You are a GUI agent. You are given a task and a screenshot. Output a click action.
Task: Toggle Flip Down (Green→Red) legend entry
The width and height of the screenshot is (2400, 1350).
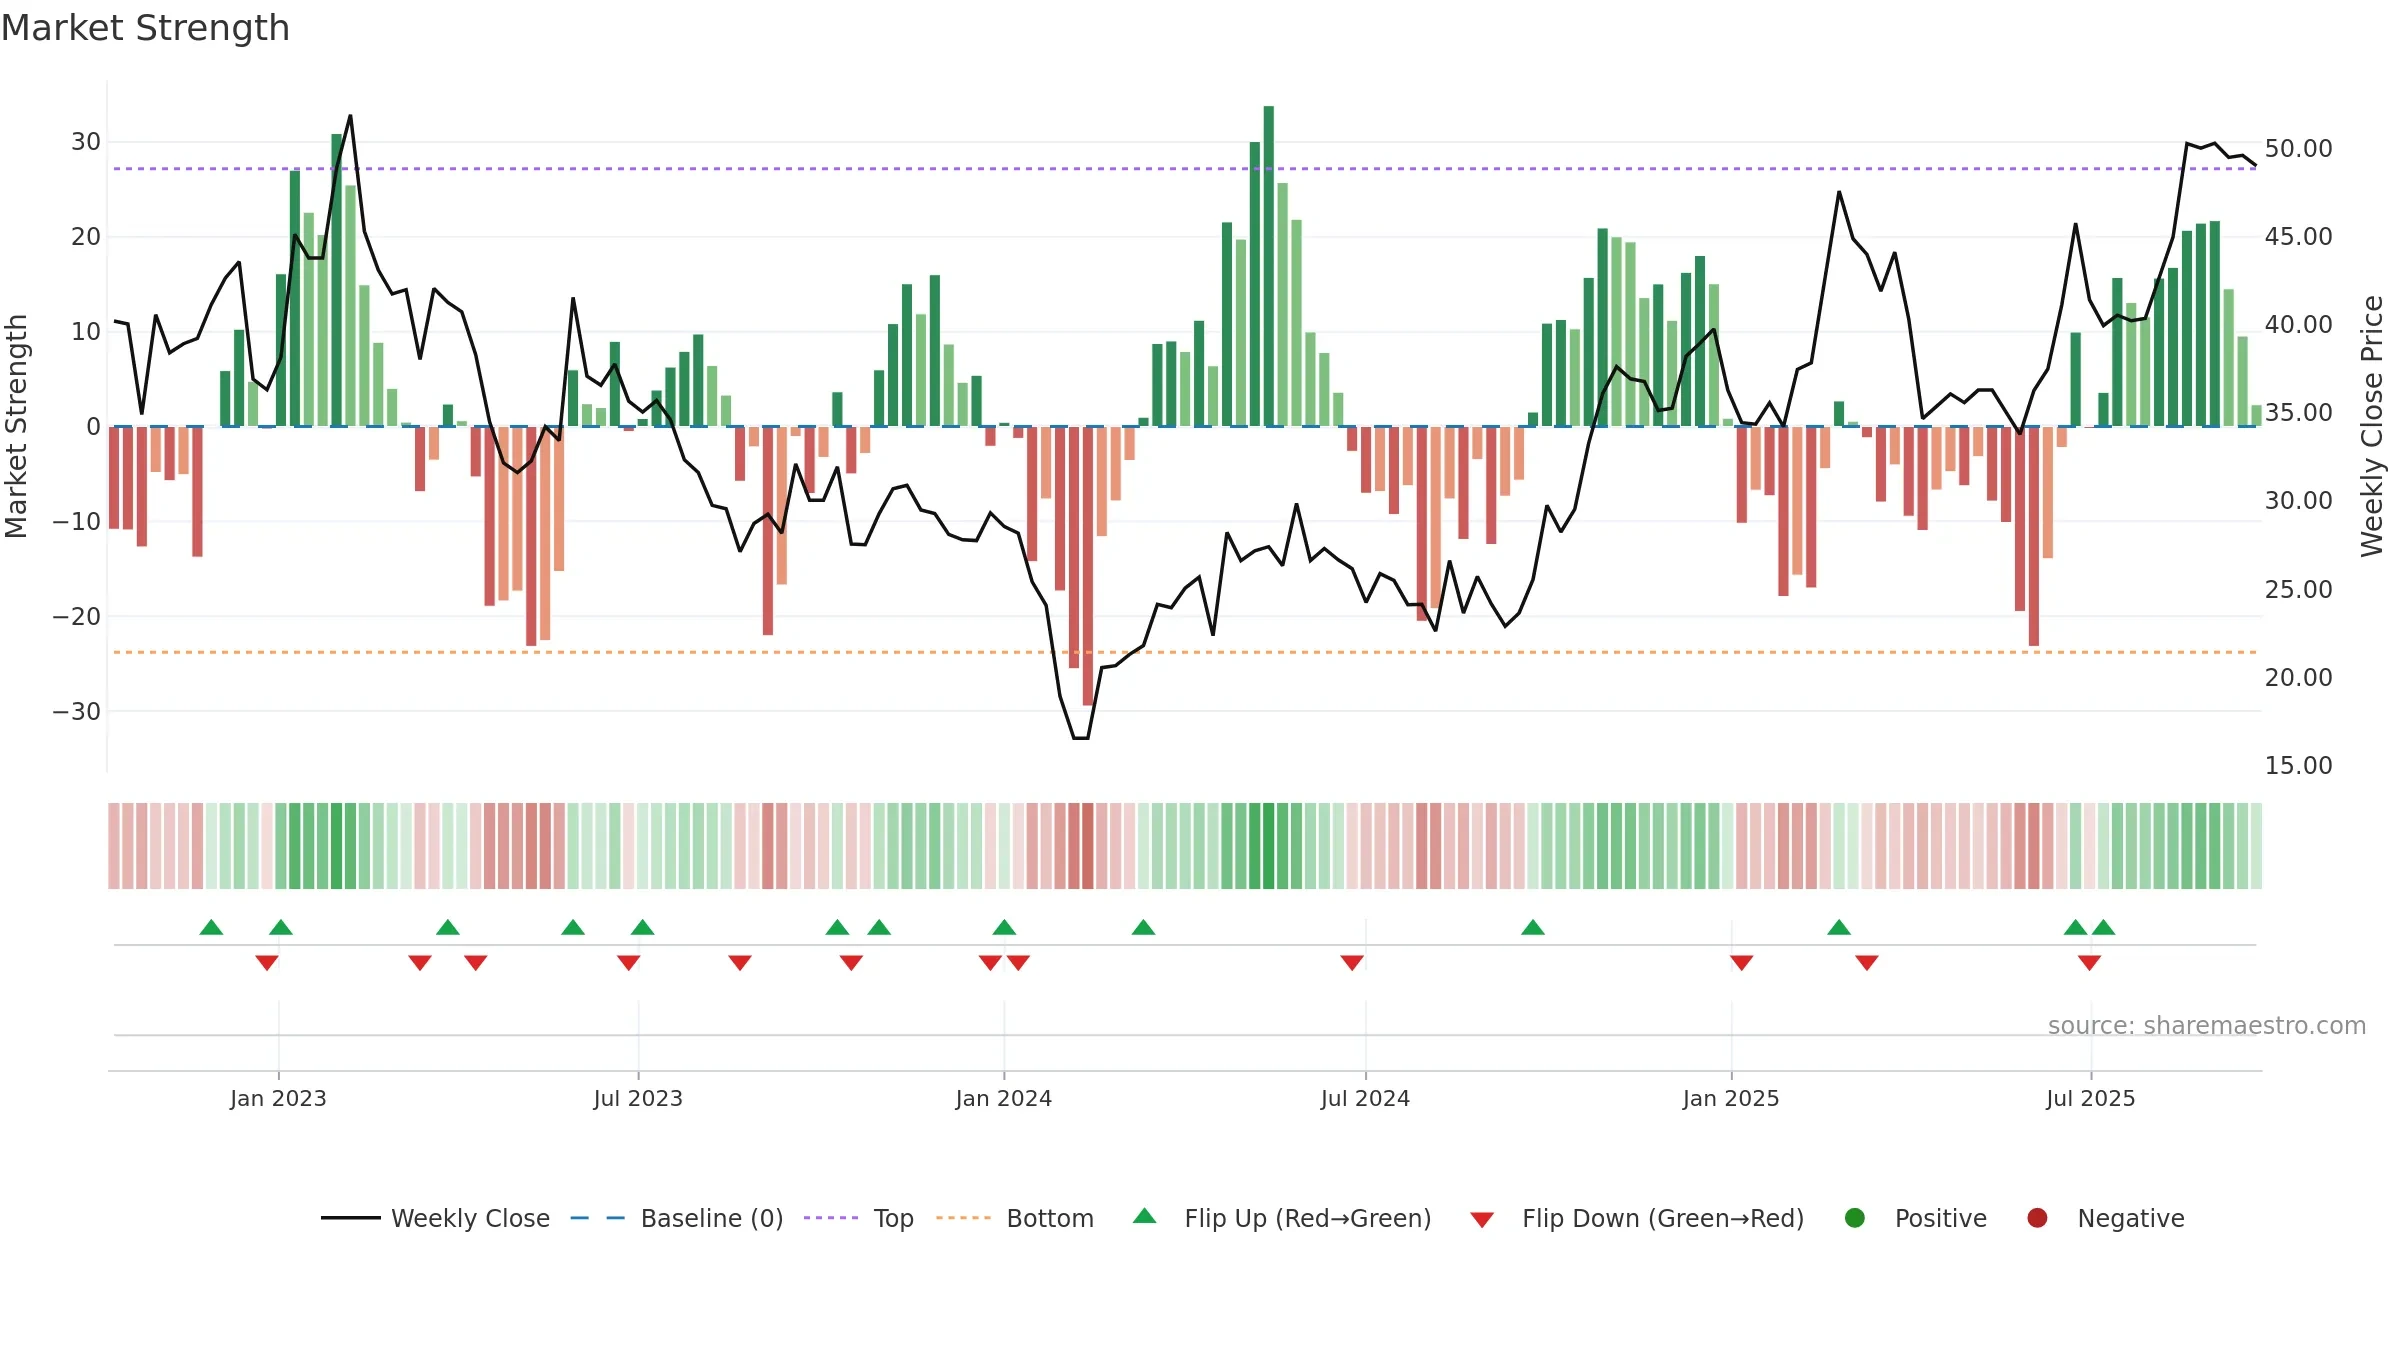[1637, 1218]
